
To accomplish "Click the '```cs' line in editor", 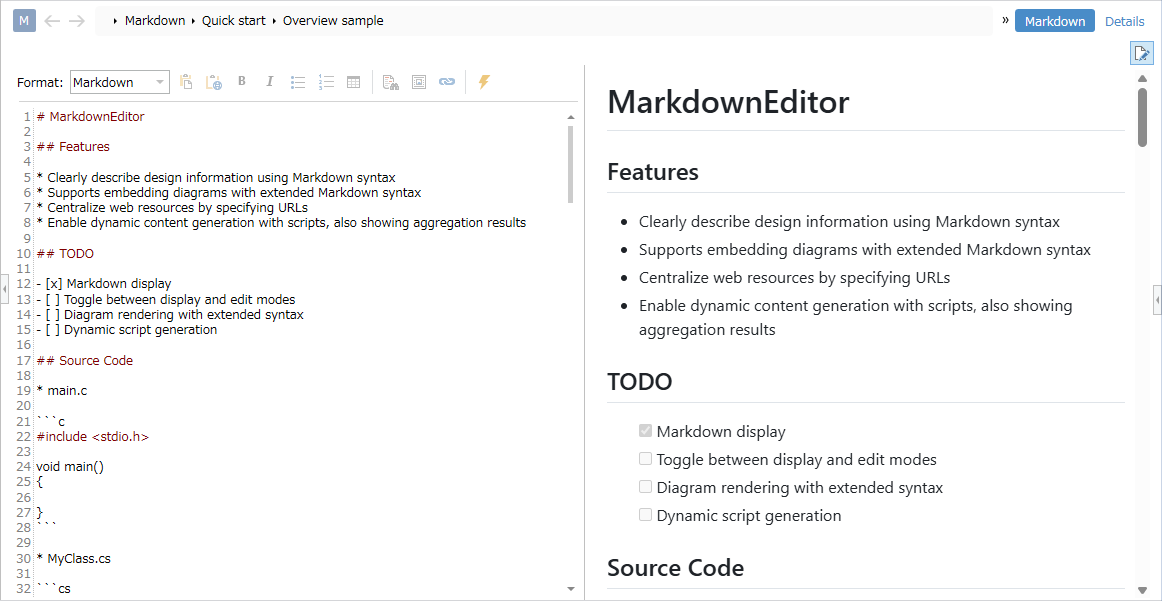I will click(53, 589).
